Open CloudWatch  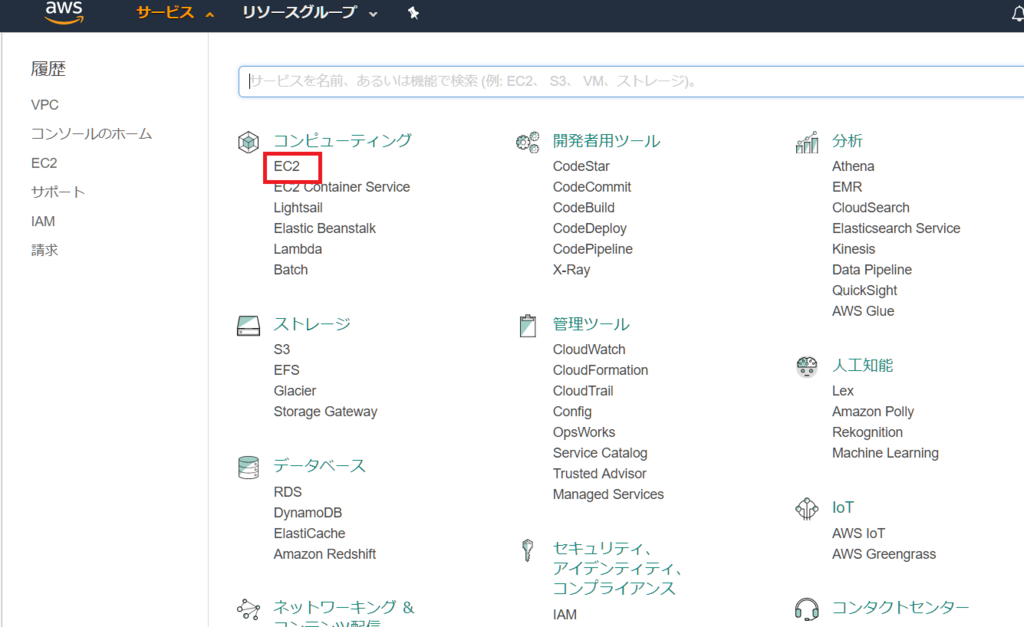coord(589,349)
